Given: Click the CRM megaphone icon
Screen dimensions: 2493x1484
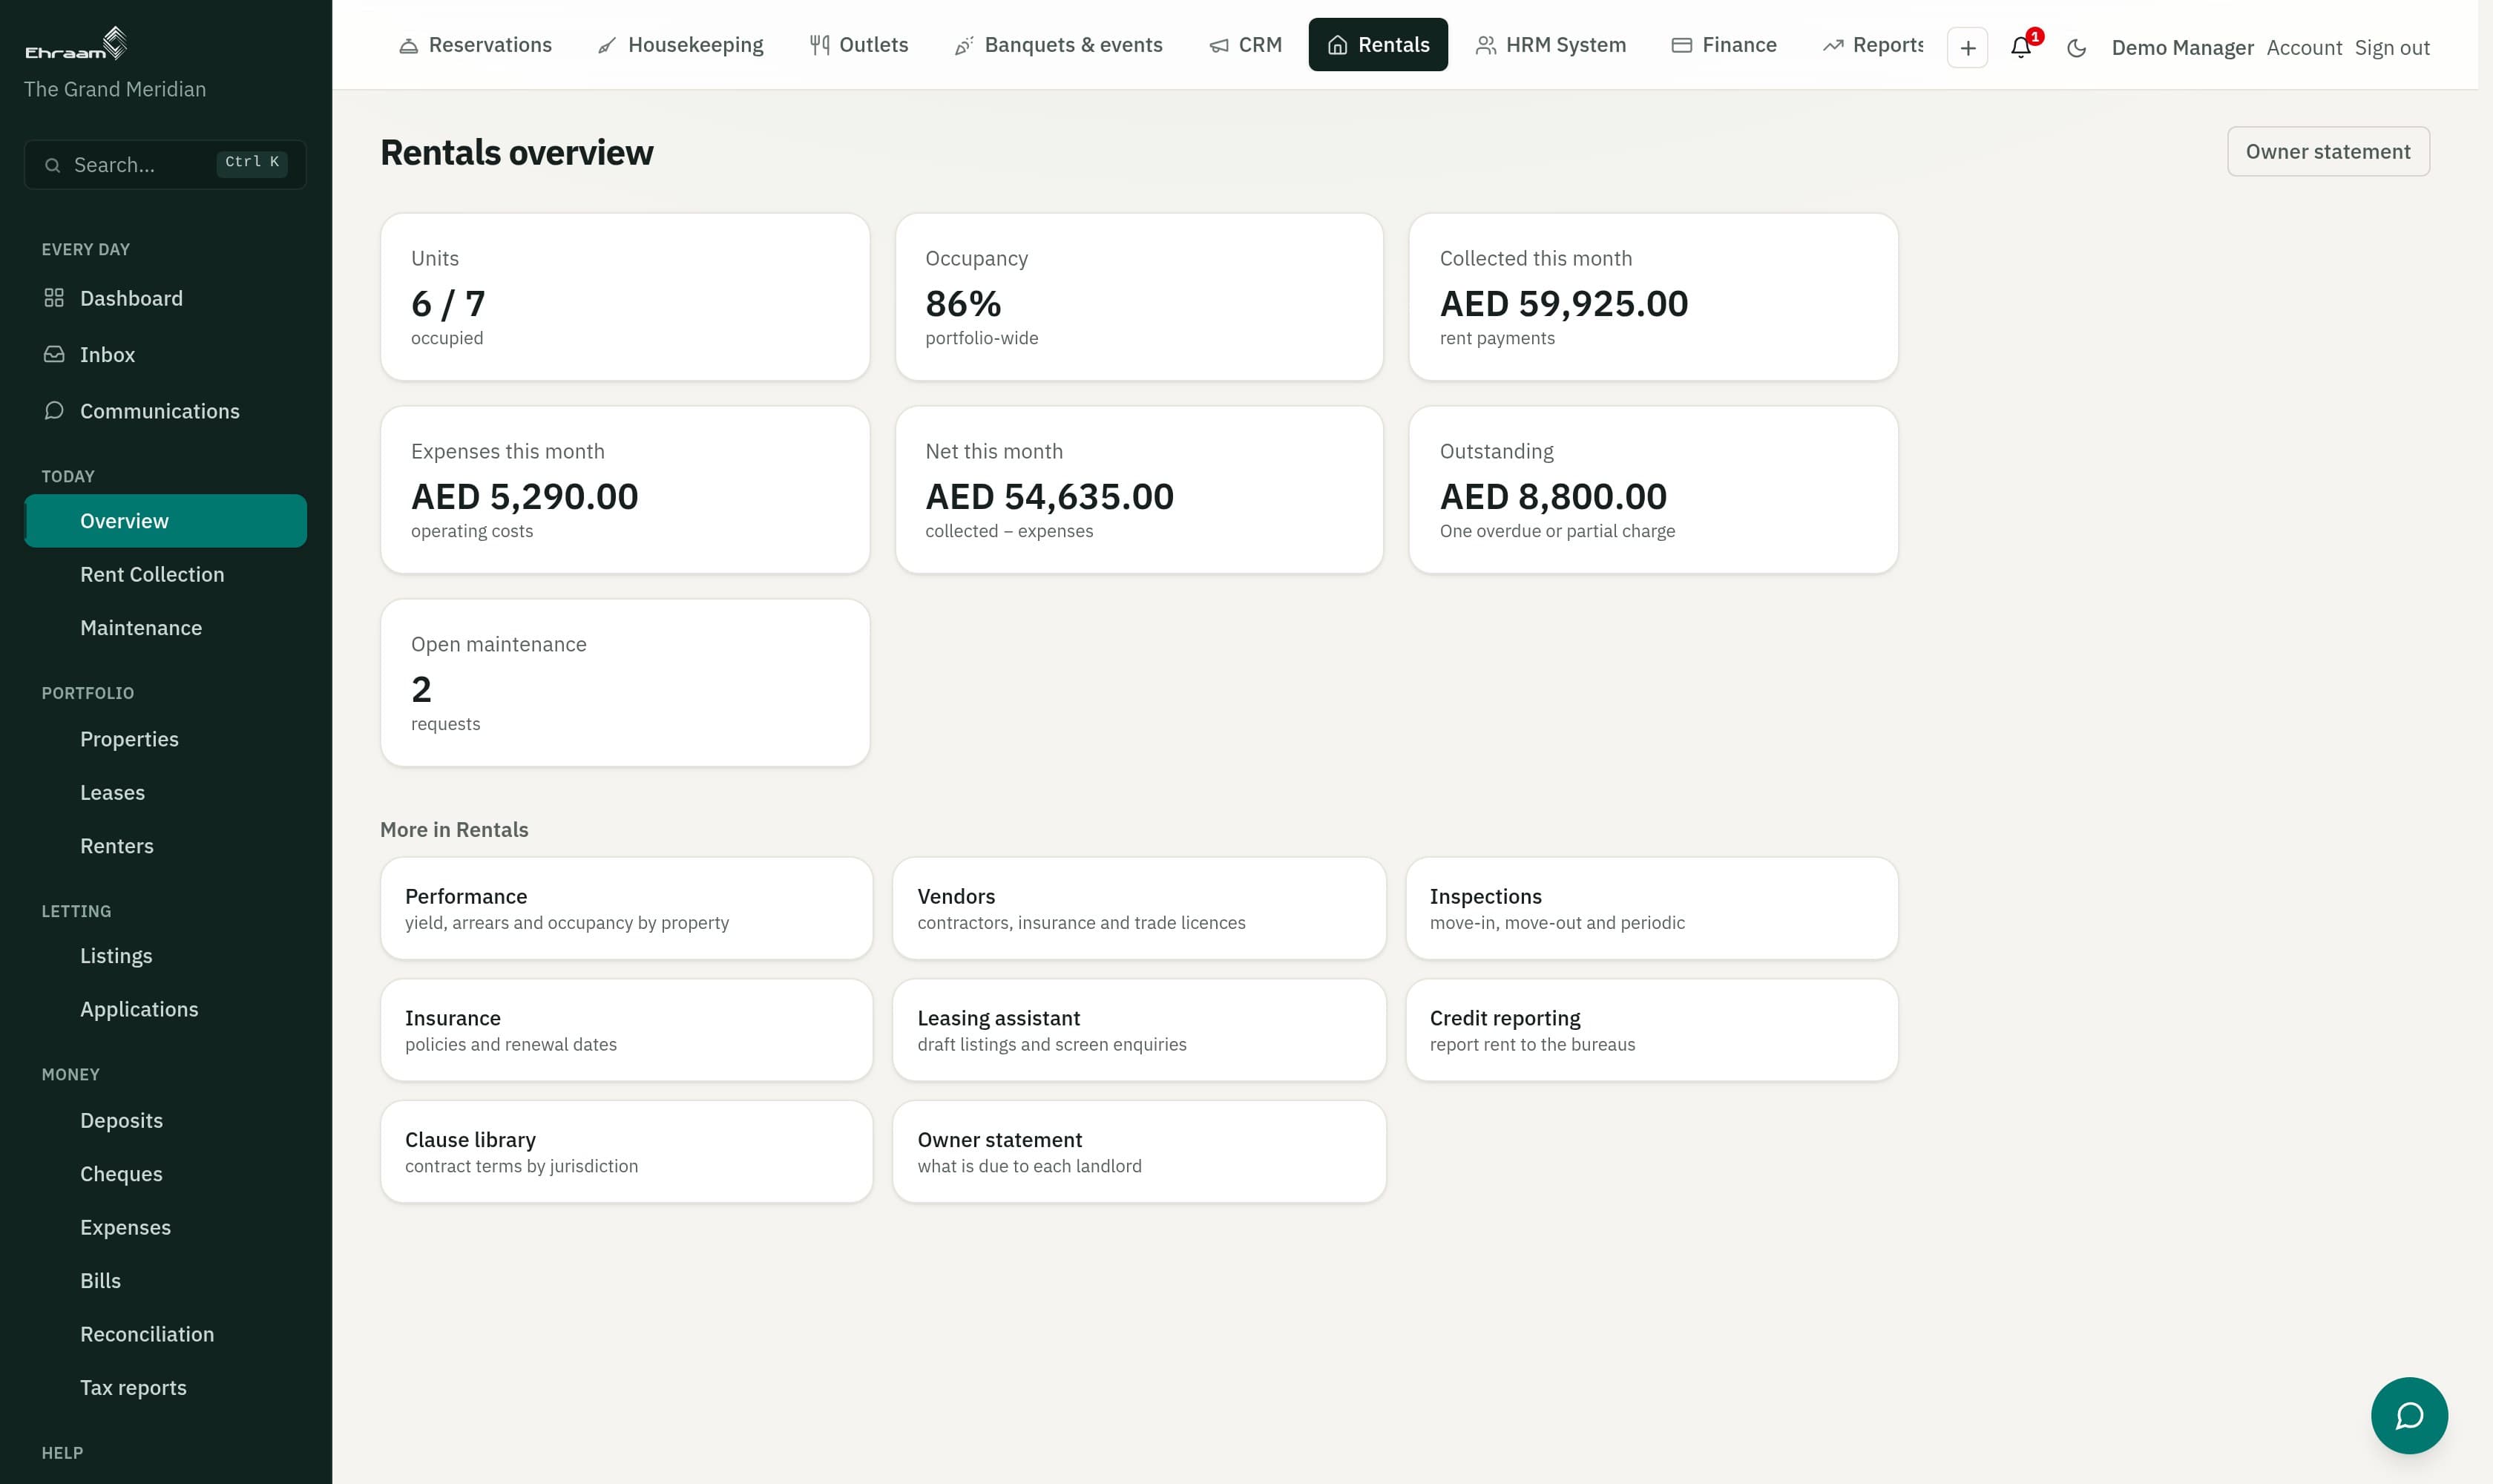Looking at the screenshot, I should (1218, 45).
